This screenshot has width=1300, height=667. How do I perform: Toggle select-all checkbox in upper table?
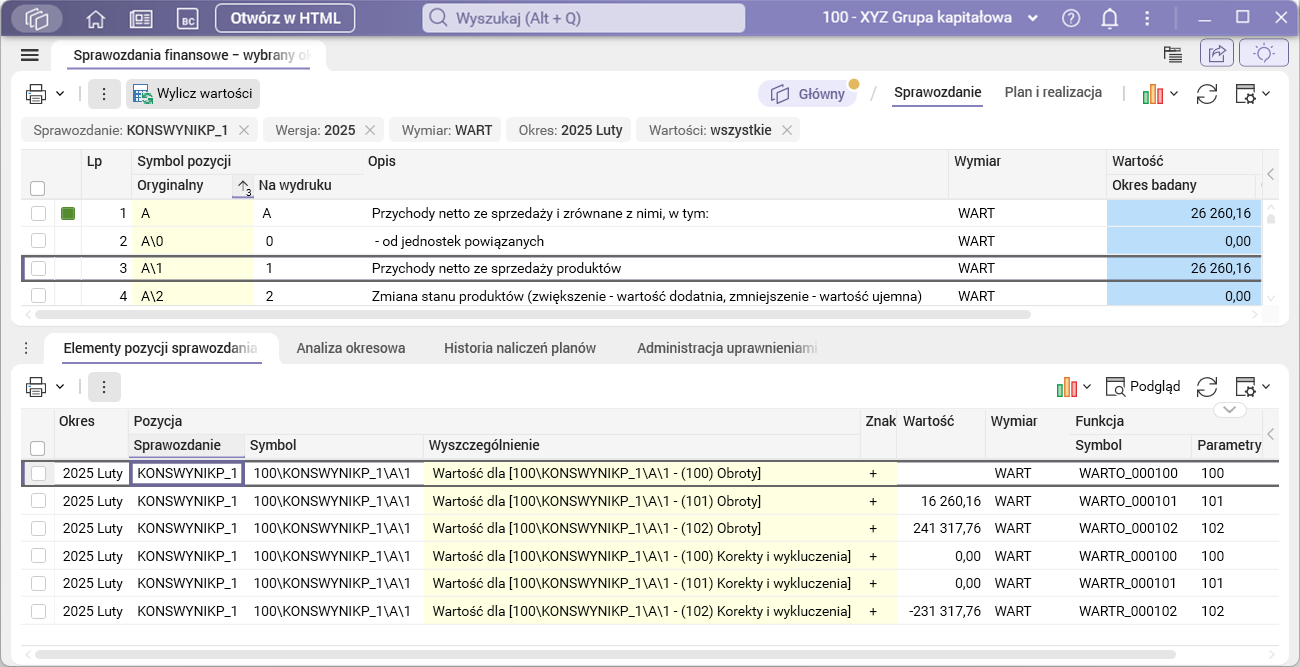click(37, 188)
